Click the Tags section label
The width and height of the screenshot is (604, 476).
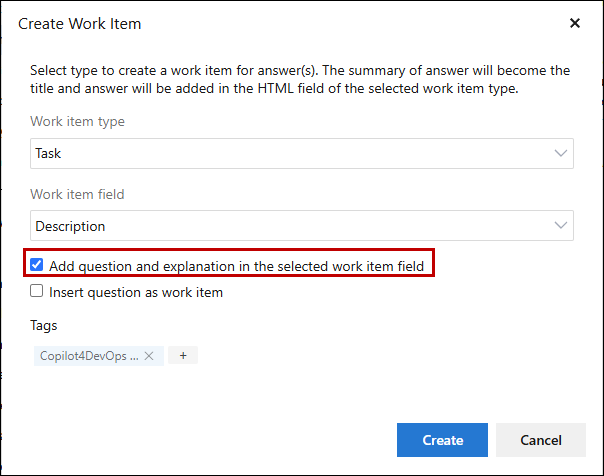point(44,326)
